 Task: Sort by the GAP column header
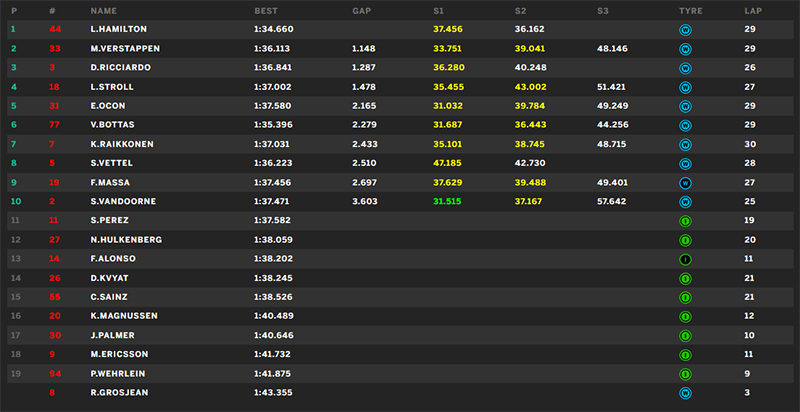361,10
